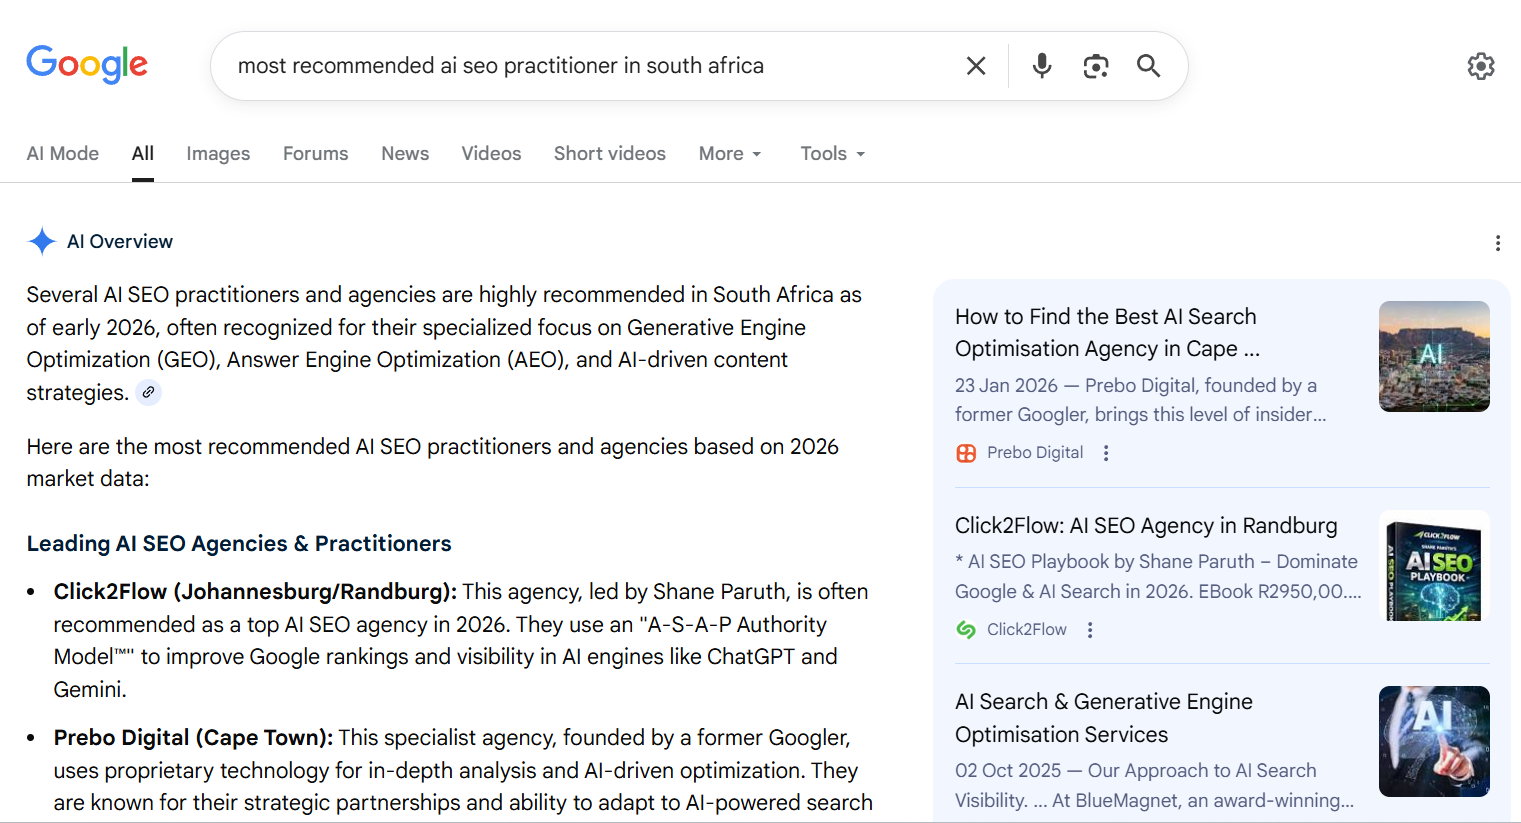Open the more options beside Click2Flow source
1521x823 pixels.
click(1090, 630)
